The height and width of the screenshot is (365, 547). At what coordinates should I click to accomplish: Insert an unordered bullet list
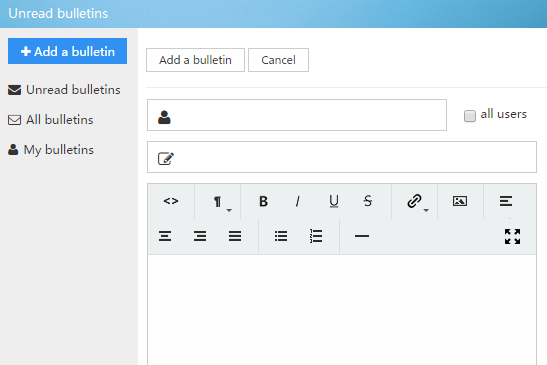[x=281, y=236]
